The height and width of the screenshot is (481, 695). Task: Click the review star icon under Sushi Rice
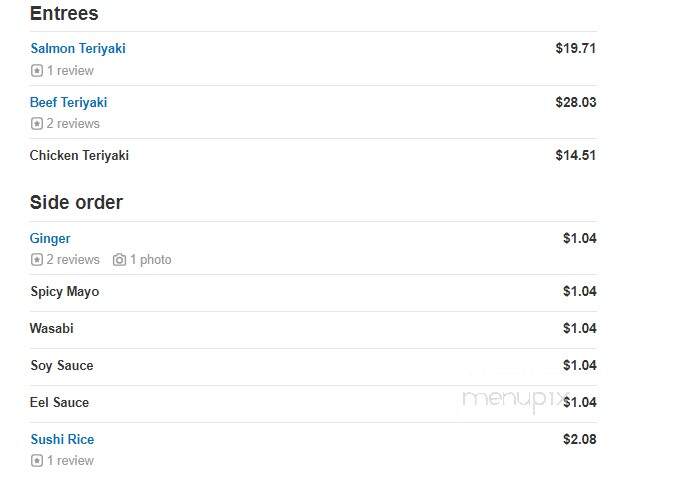[x=37, y=461]
